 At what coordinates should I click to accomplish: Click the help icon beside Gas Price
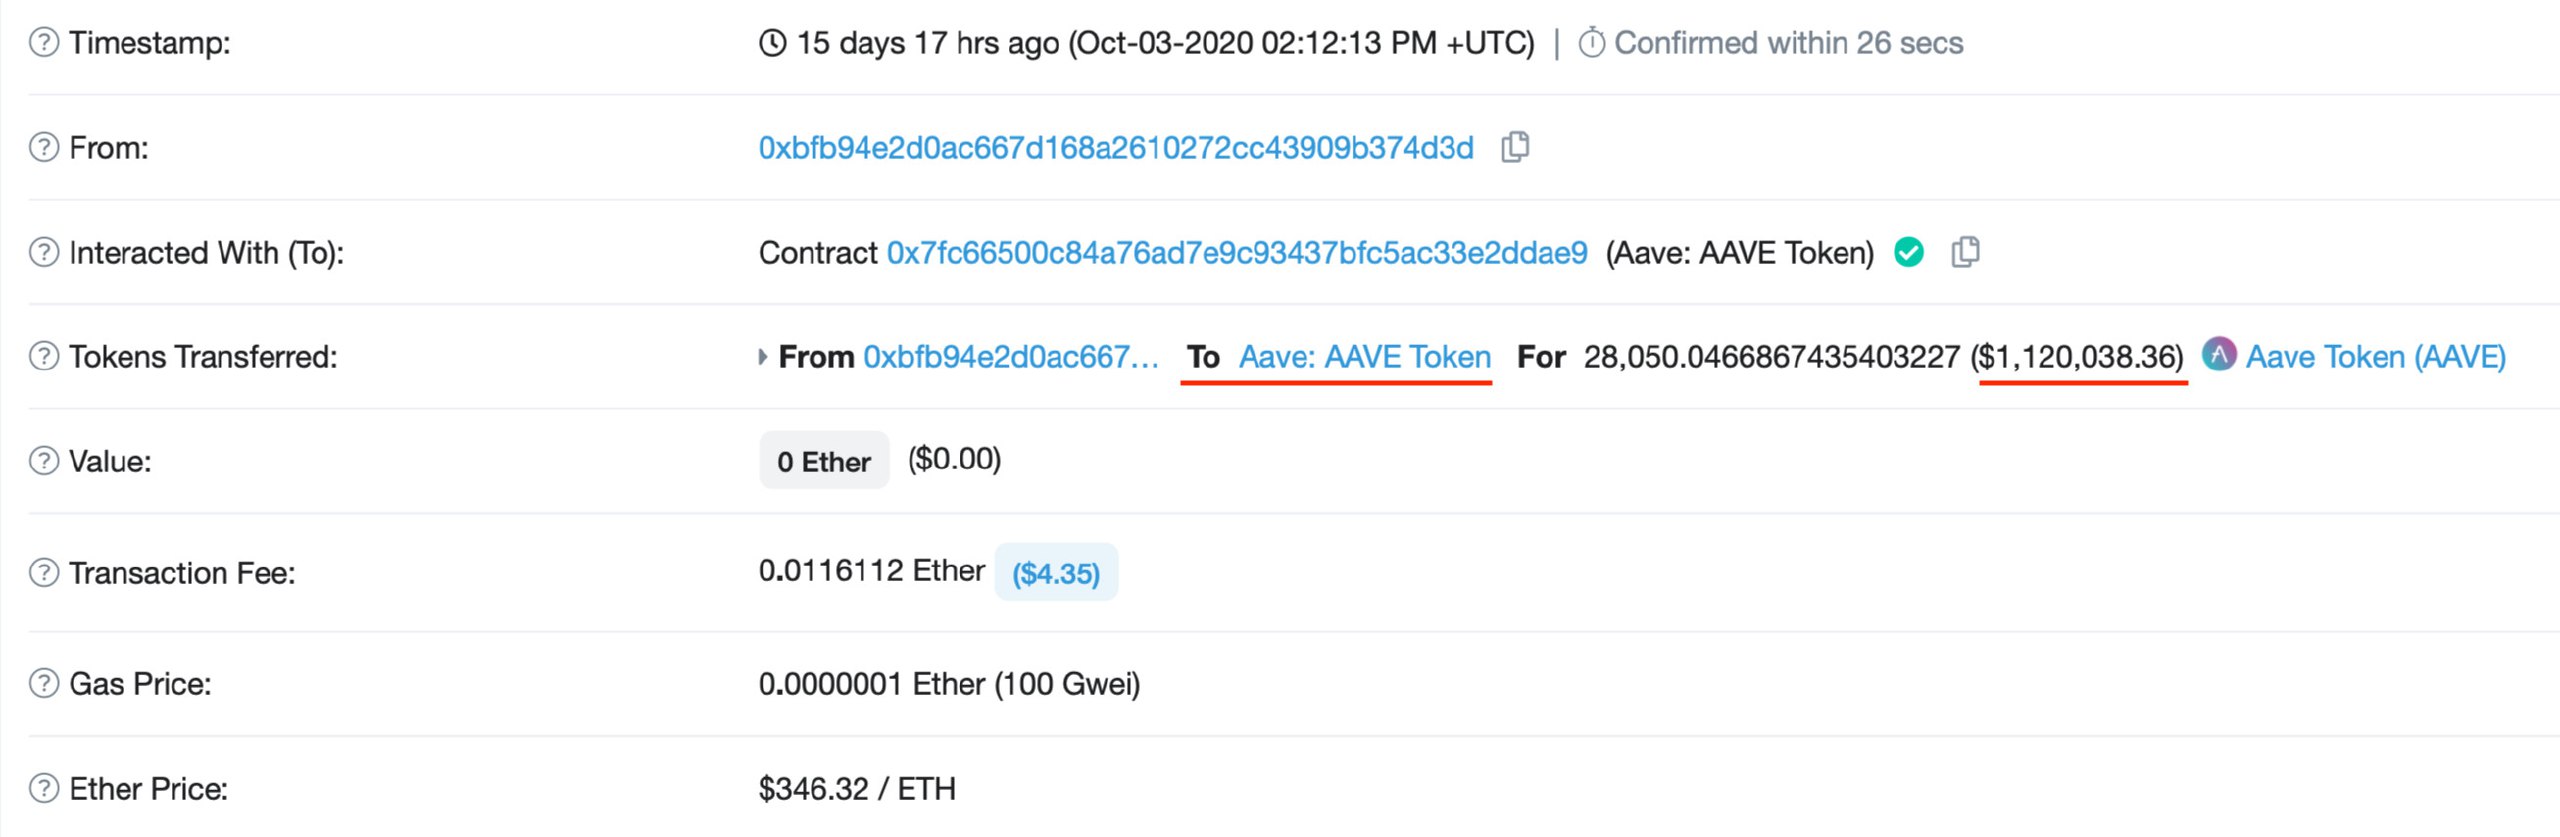[44, 684]
